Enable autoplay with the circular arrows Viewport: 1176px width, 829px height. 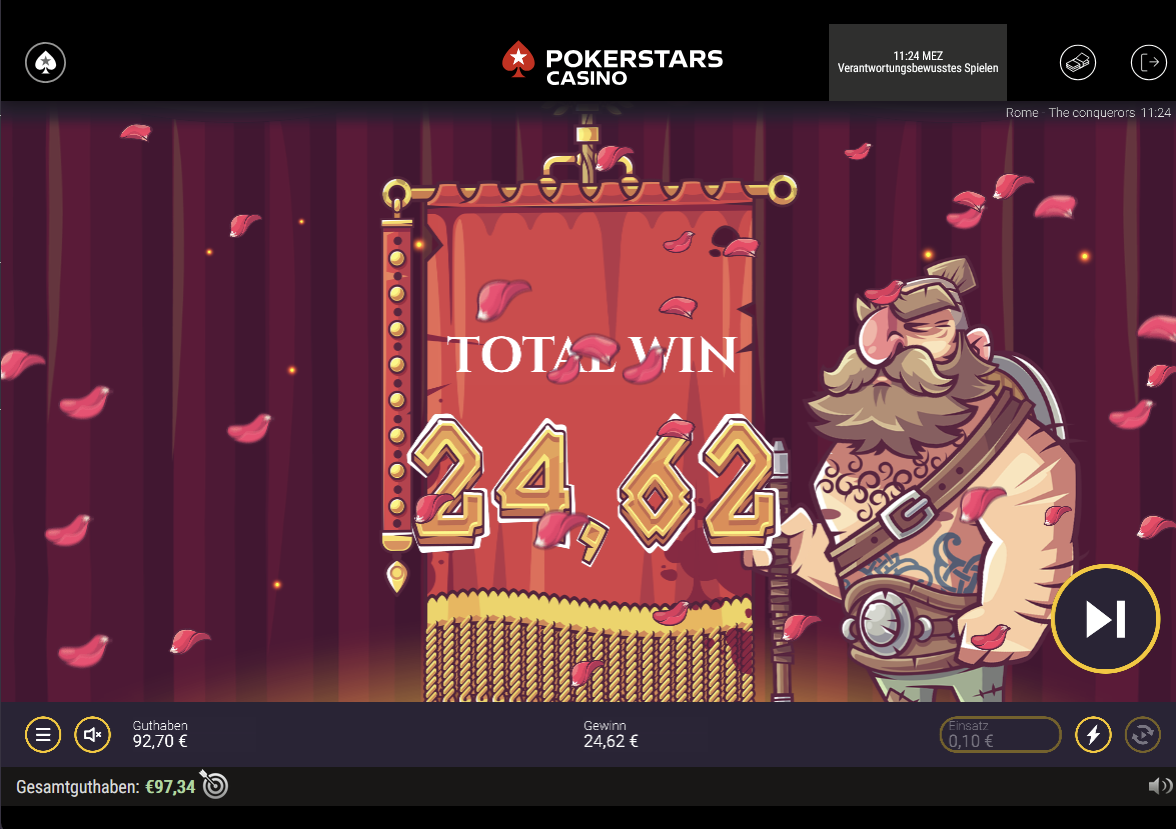click(x=1143, y=734)
